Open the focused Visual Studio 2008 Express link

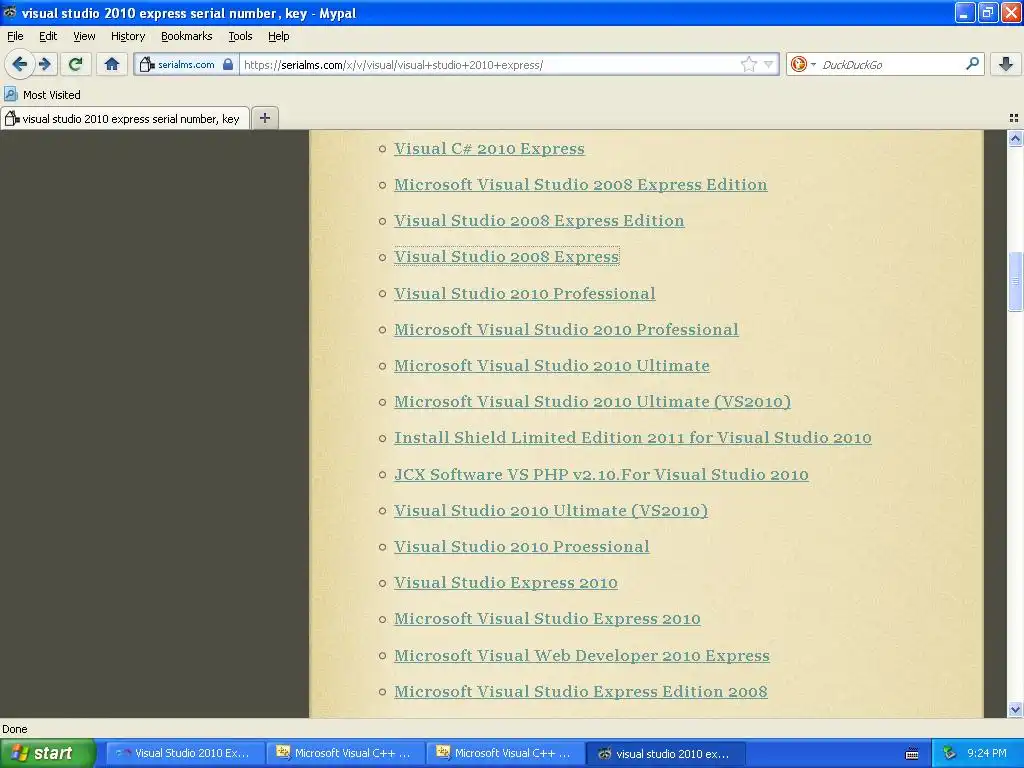coord(506,257)
